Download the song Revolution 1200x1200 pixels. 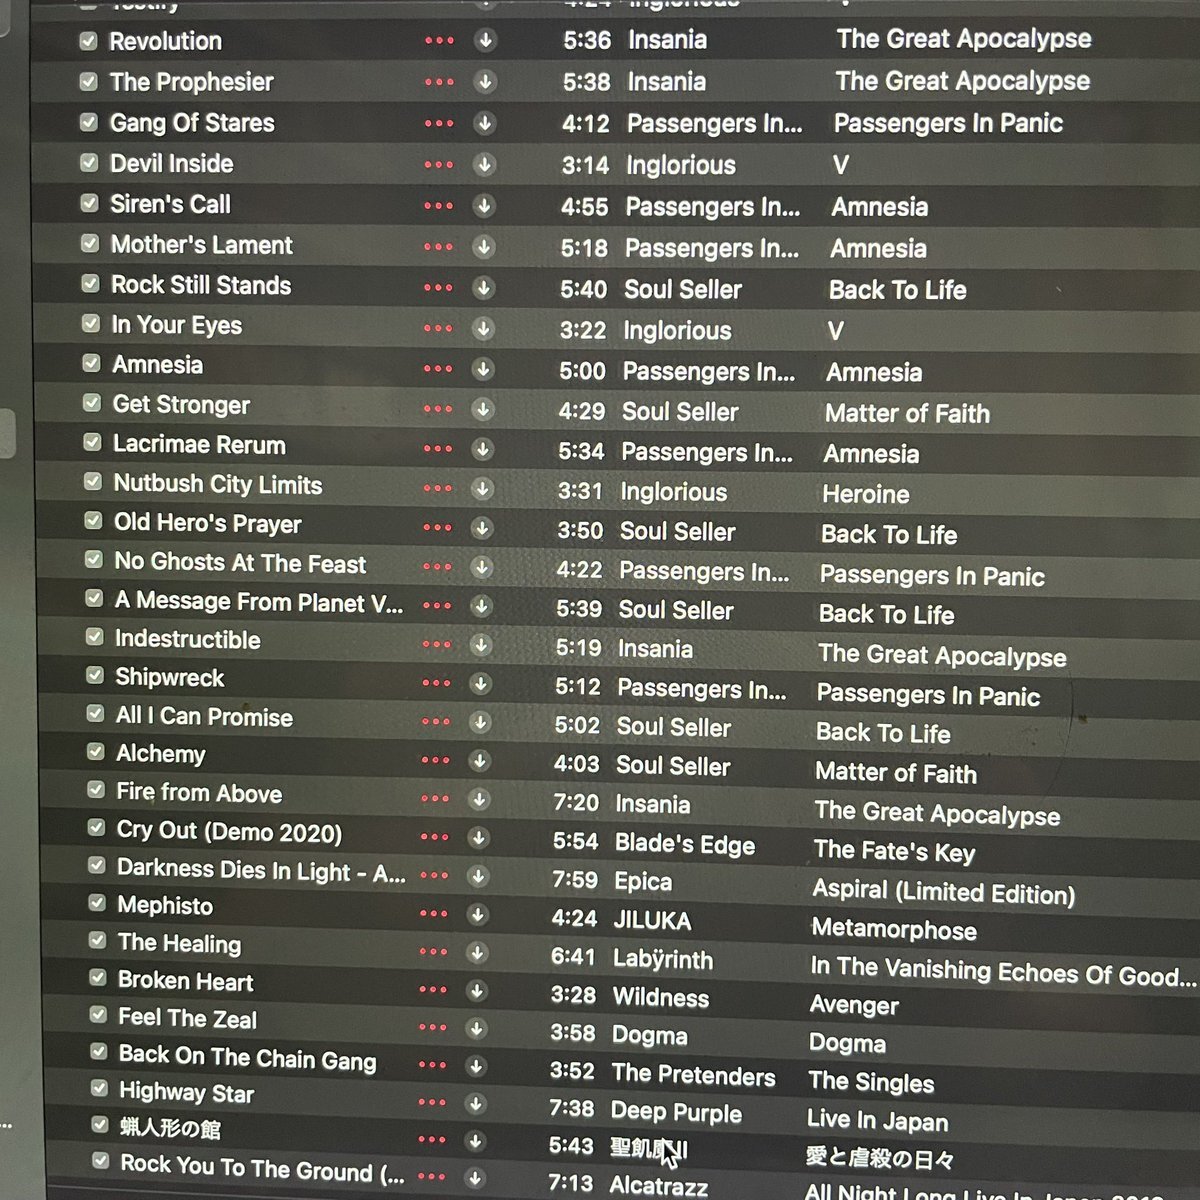(485, 41)
